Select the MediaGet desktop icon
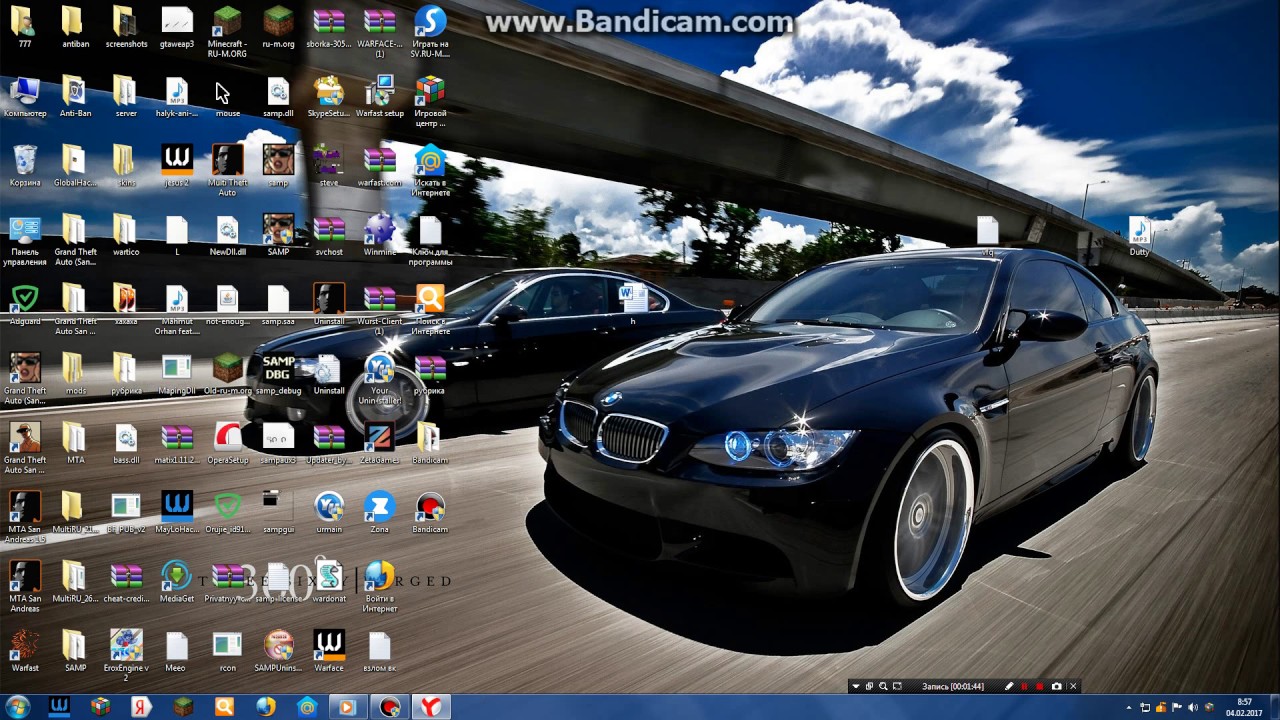Viewport: 1280px width, 720px height. pyautogui.click(x=177, y=582)
